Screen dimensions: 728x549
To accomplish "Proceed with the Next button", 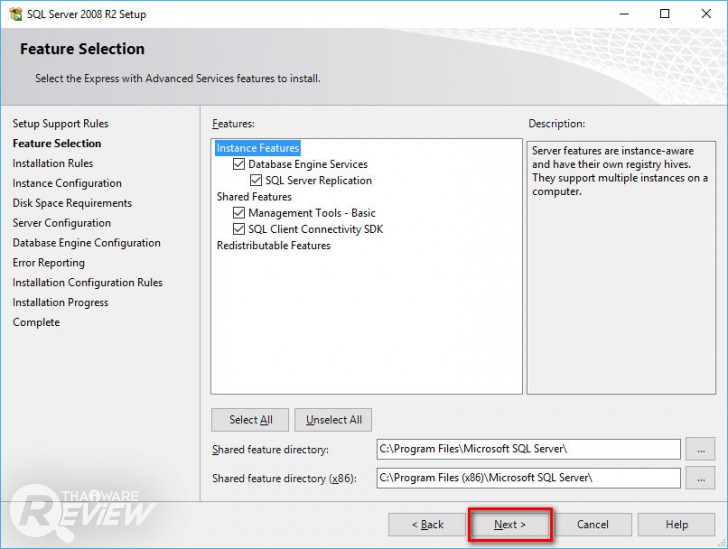I will pos(510,524).
